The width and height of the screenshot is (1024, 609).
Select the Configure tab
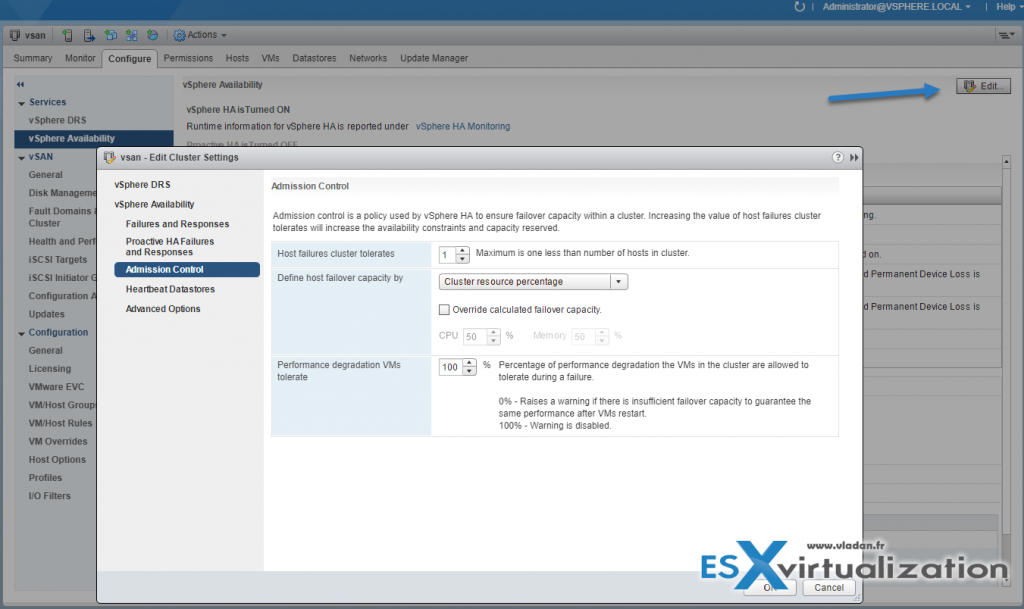pyautogui.click(x=129, y=59)
